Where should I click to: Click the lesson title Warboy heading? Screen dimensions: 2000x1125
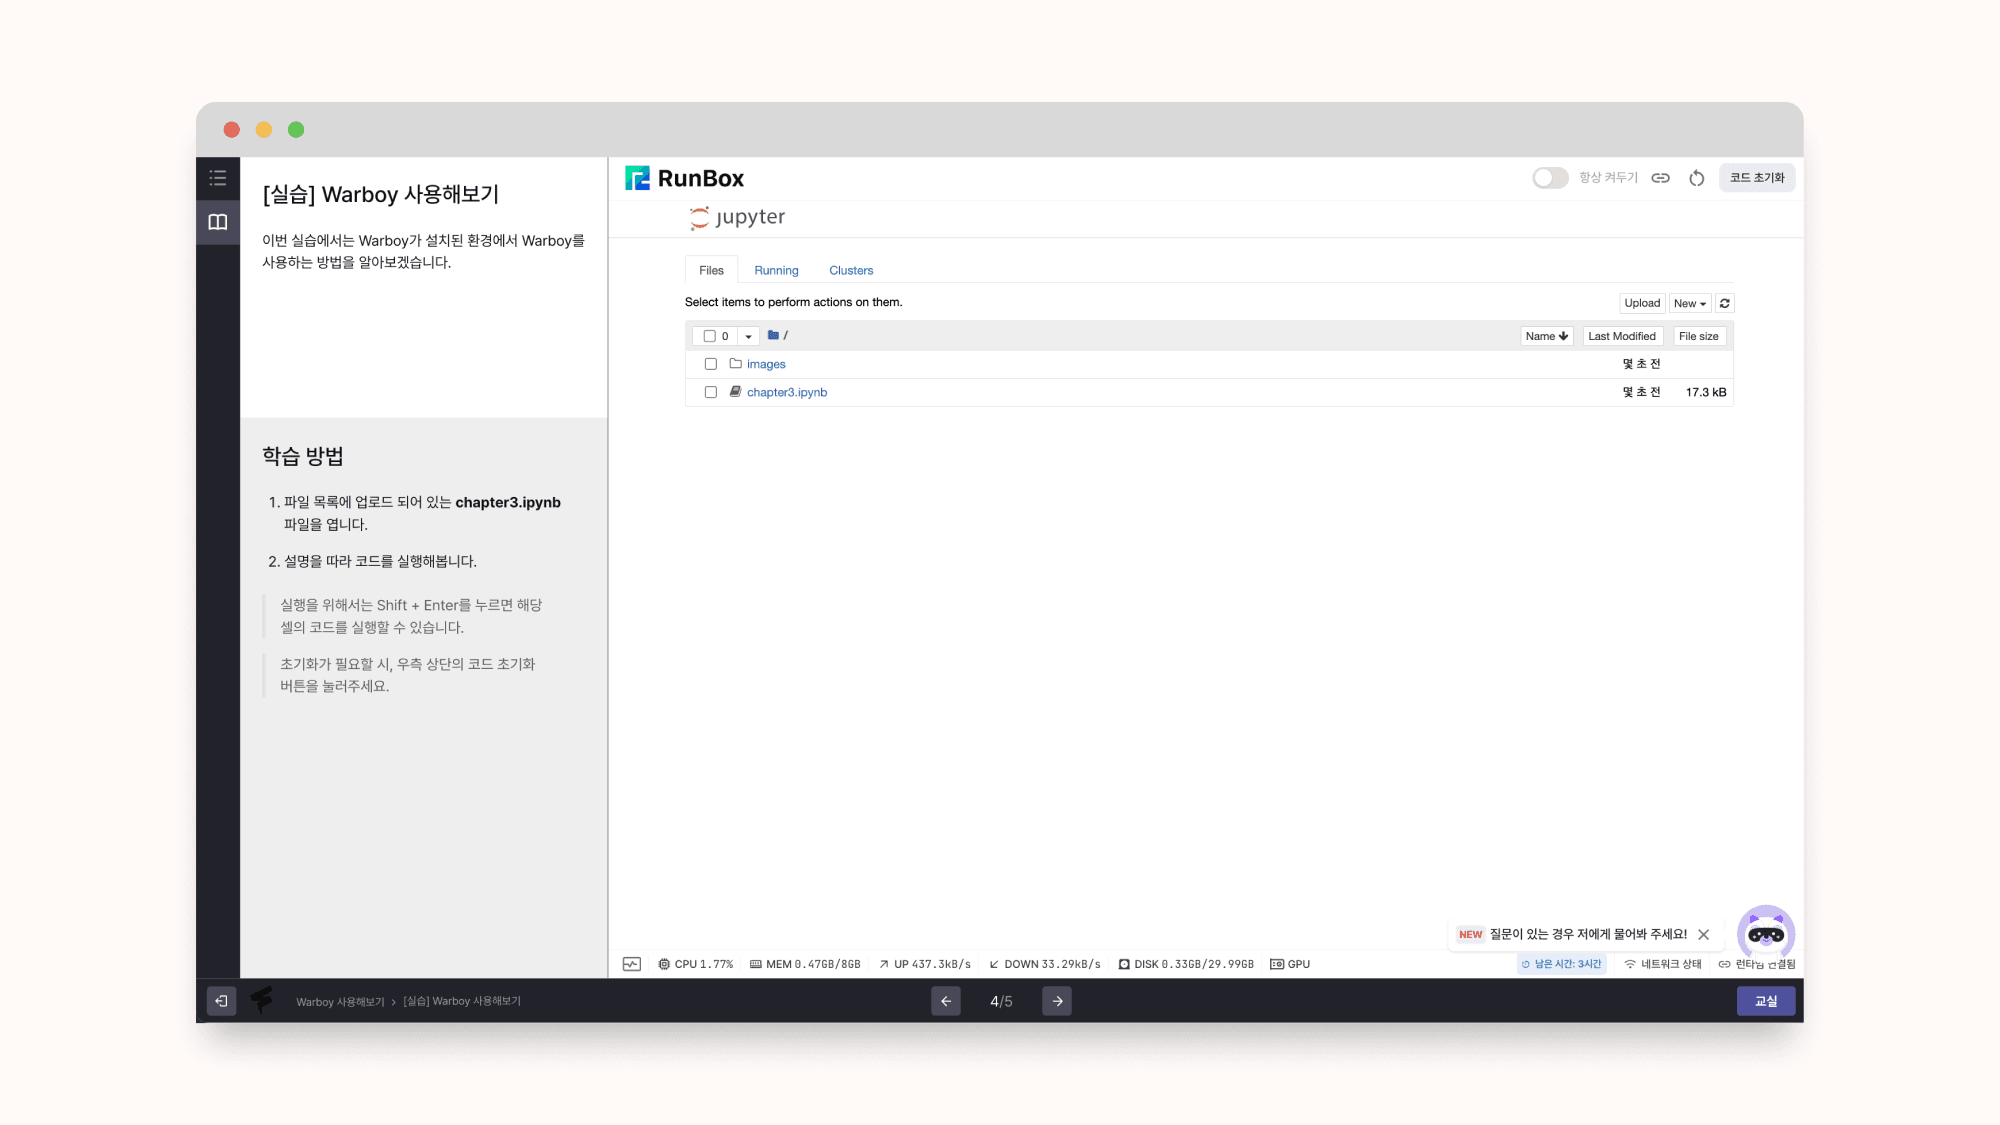click(380, 194)
